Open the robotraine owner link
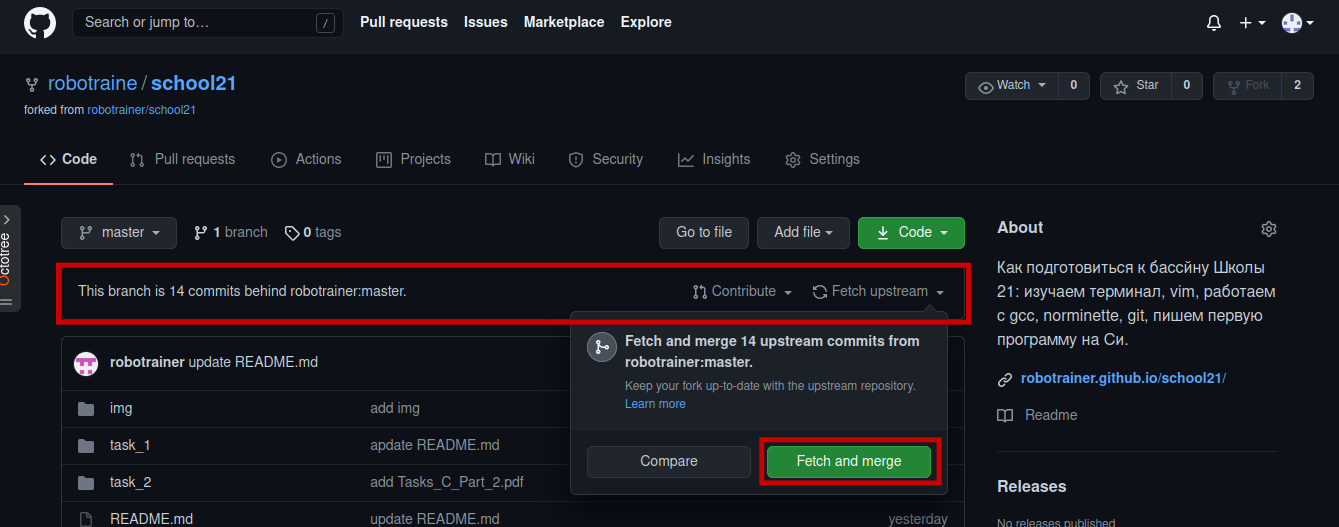The image size is (1339, 527). pos(92,84)
